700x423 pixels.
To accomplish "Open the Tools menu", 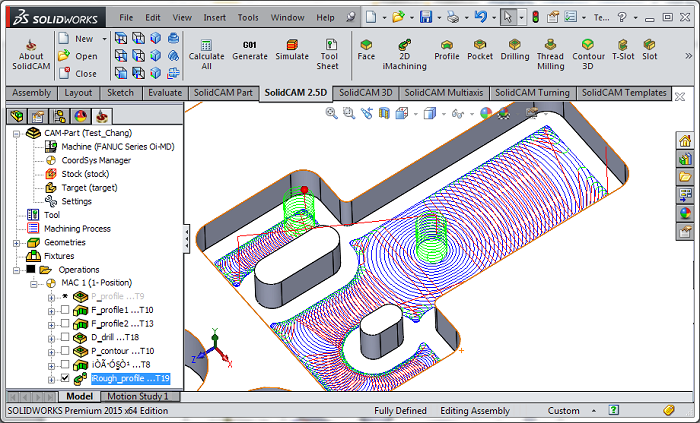I will [x=248, y=17].
